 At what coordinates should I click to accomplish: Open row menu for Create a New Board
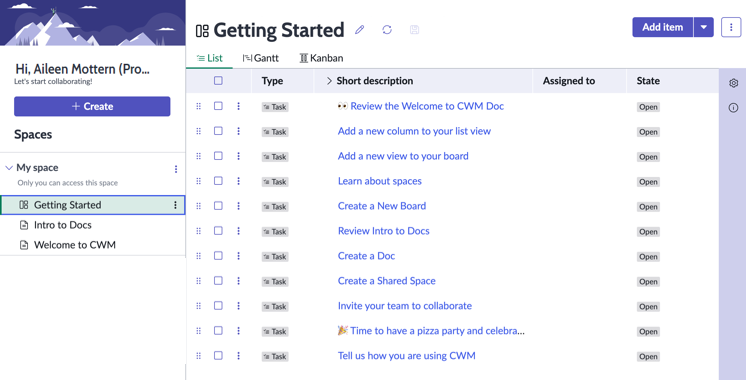tap(238, 206)
